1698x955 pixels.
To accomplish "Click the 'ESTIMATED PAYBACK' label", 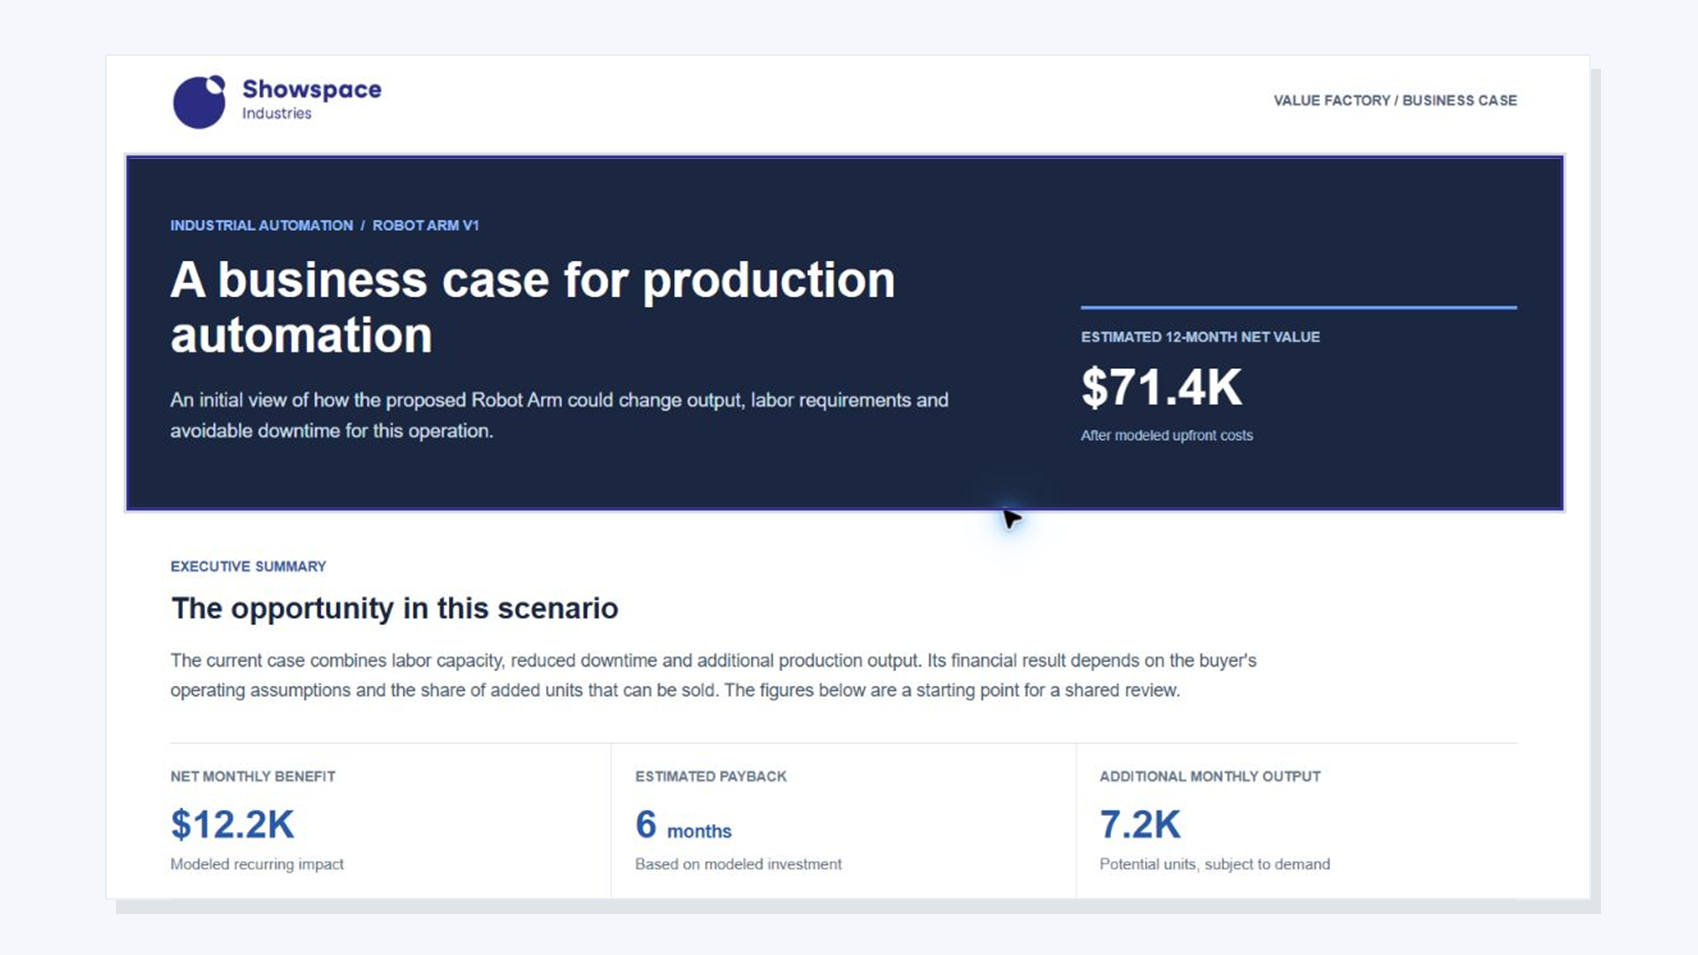I will click(711, 776).
